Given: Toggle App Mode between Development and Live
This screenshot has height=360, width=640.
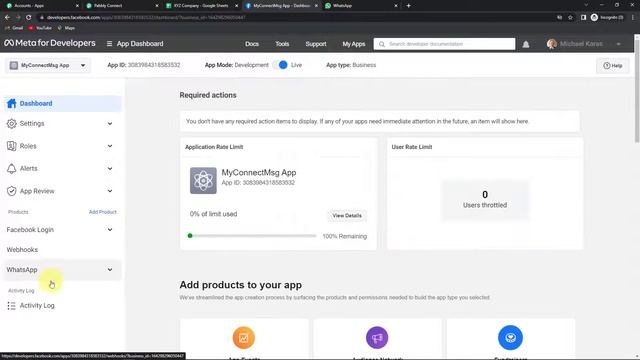Looking at the screenshot, I should click(x=280, y=65).
